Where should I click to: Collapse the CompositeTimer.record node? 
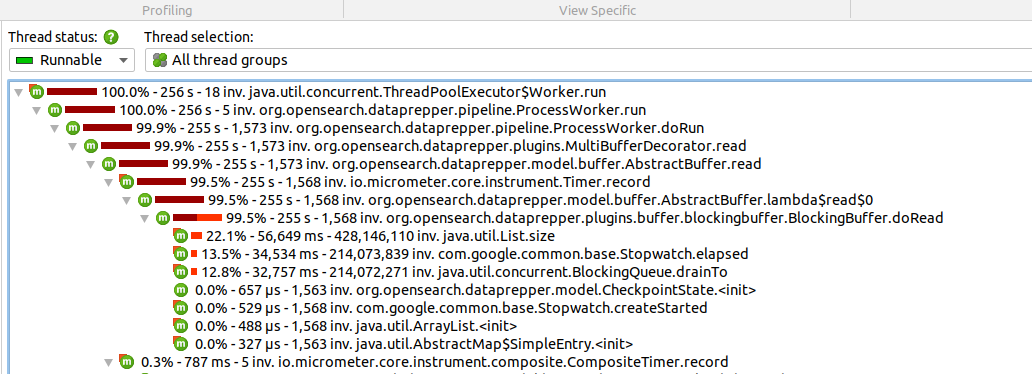click(109, 362)
